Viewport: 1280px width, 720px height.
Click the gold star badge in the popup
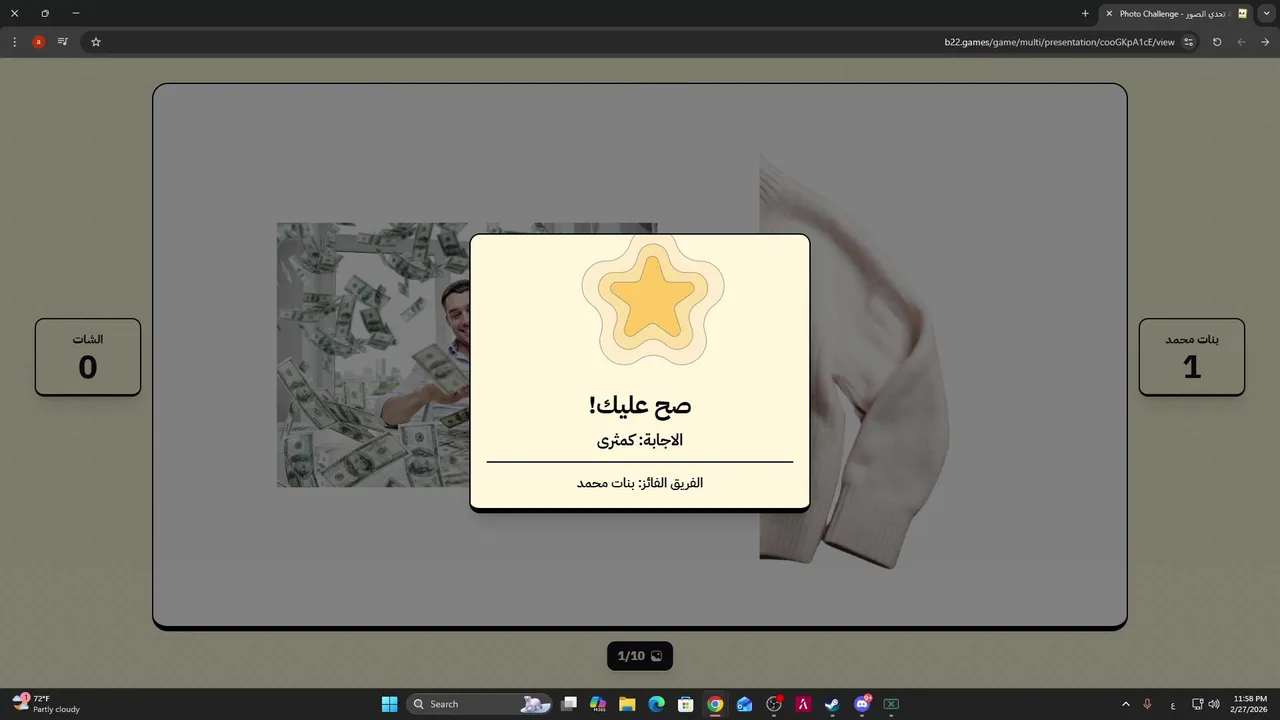point(652,299)
